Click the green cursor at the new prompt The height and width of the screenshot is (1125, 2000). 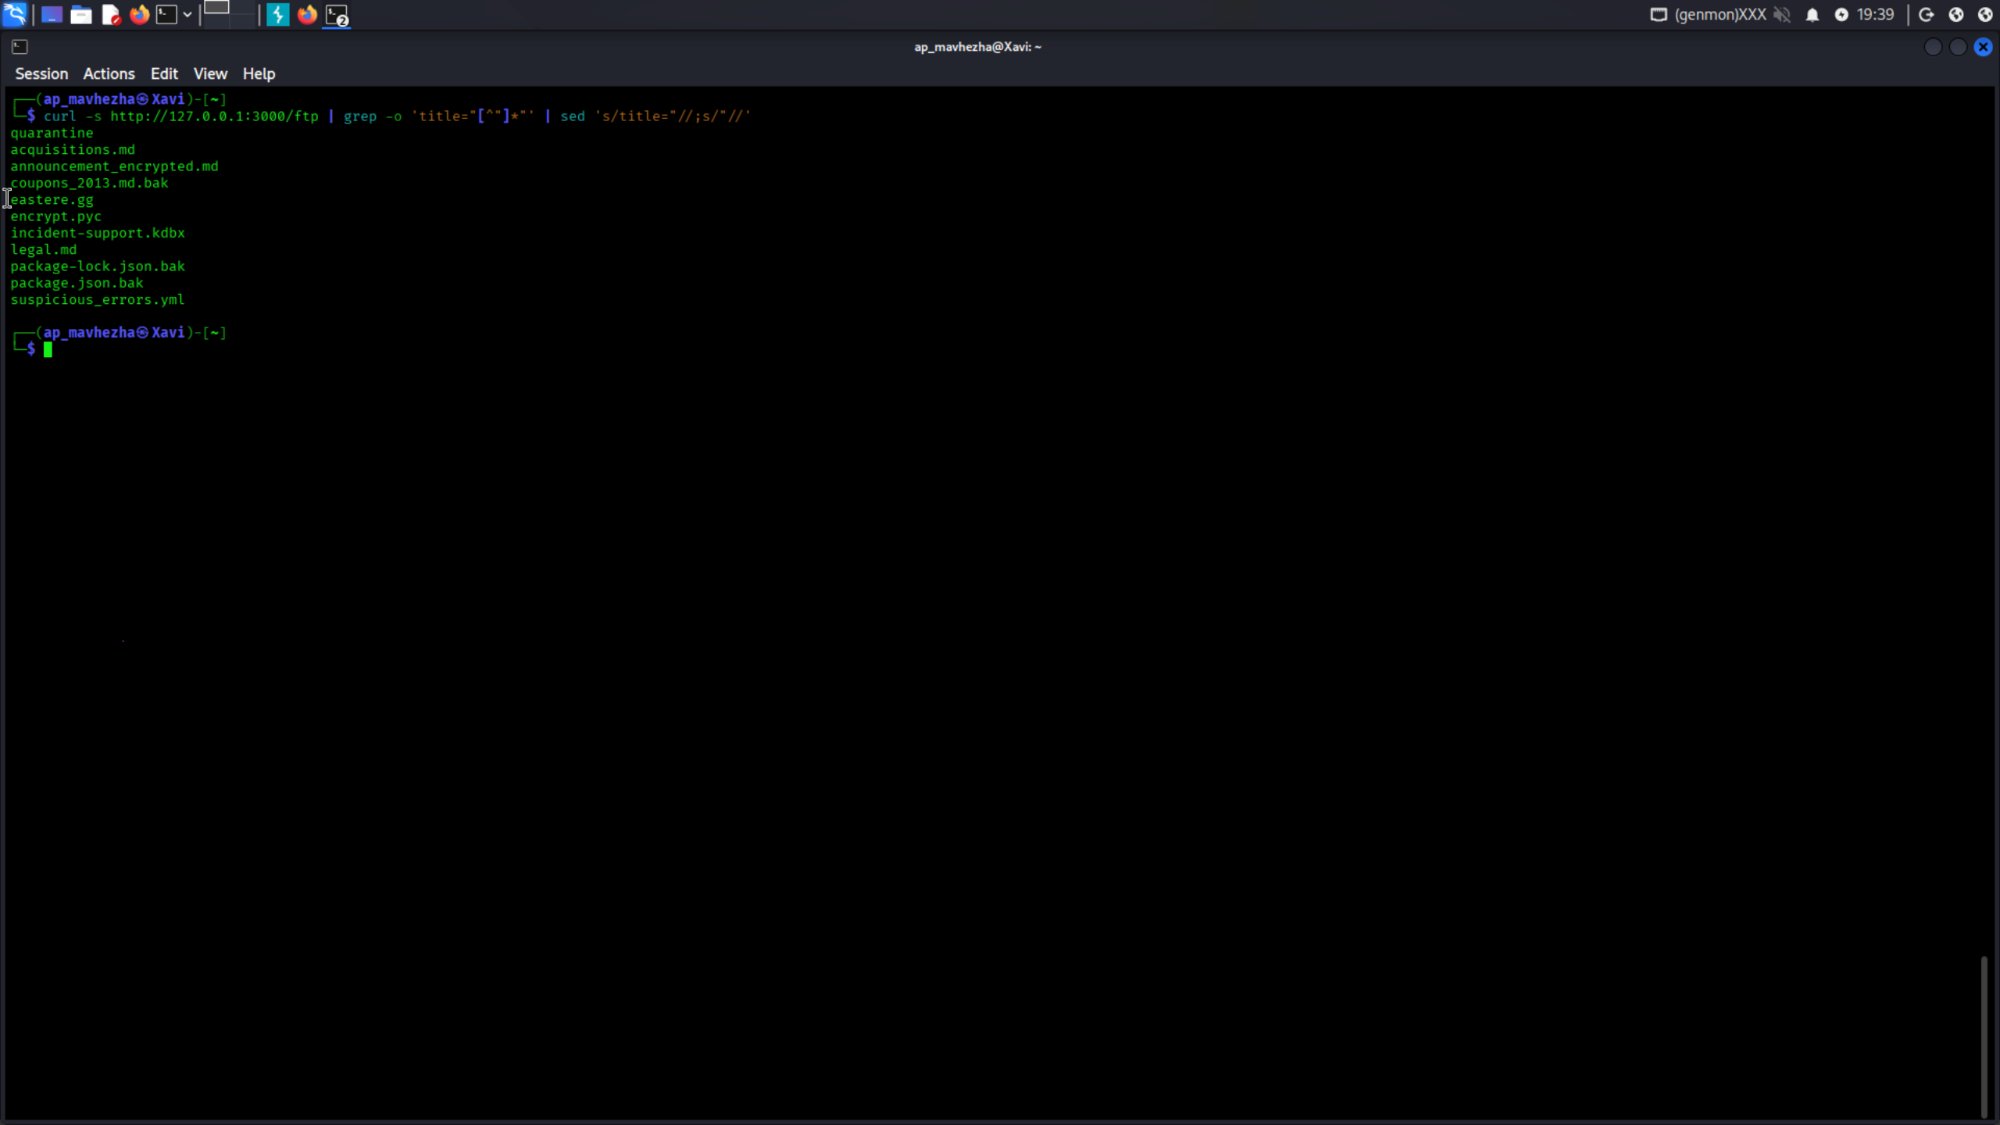tap(47, 350)
